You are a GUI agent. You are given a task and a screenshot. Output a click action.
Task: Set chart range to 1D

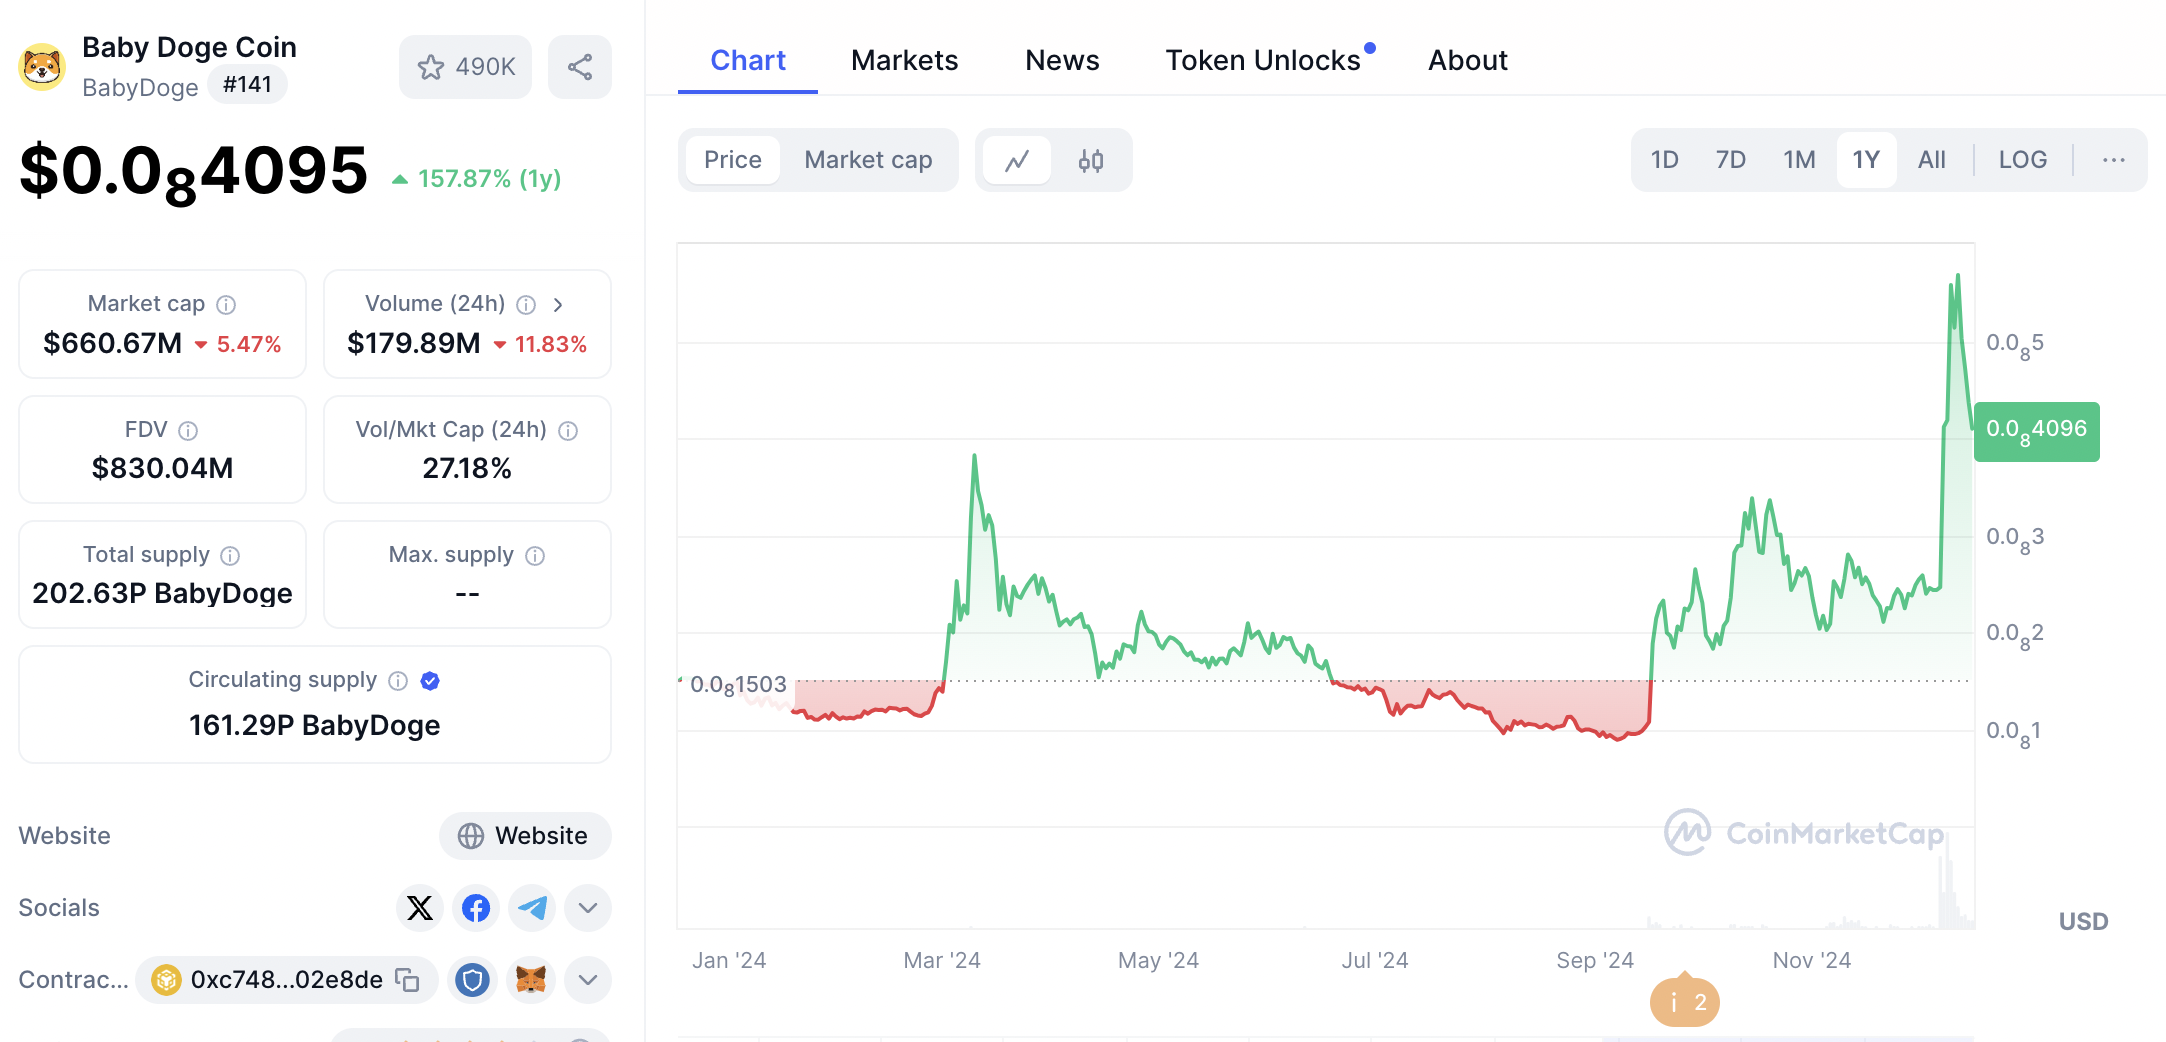[1665, 160]
